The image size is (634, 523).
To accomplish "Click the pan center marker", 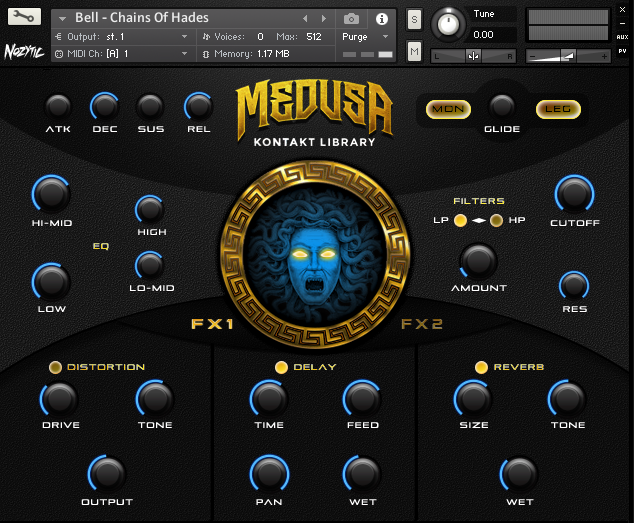I will (x=473, y=56).
